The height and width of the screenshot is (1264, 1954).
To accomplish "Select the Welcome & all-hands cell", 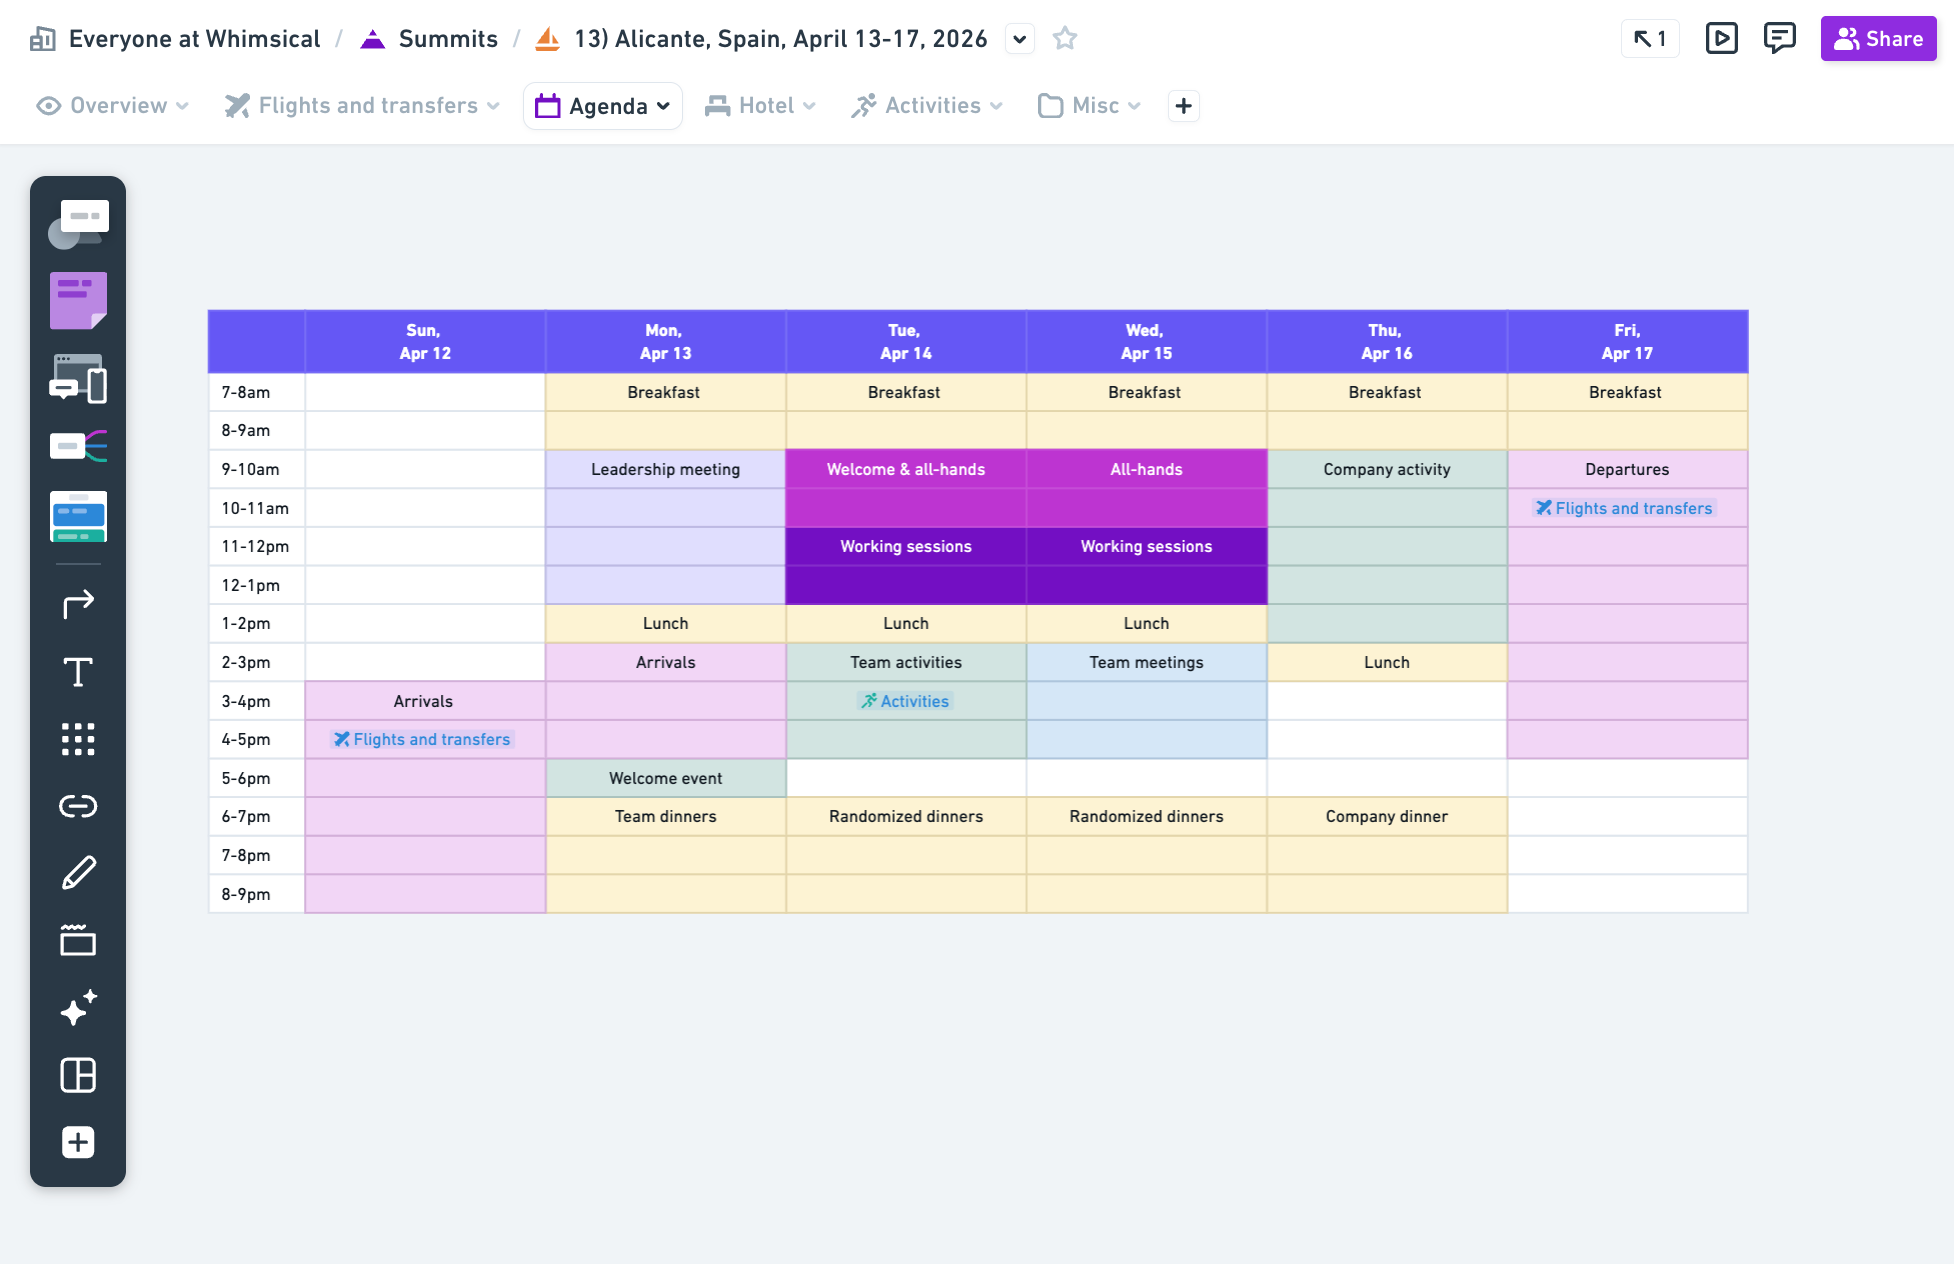I will pos(905,469).
